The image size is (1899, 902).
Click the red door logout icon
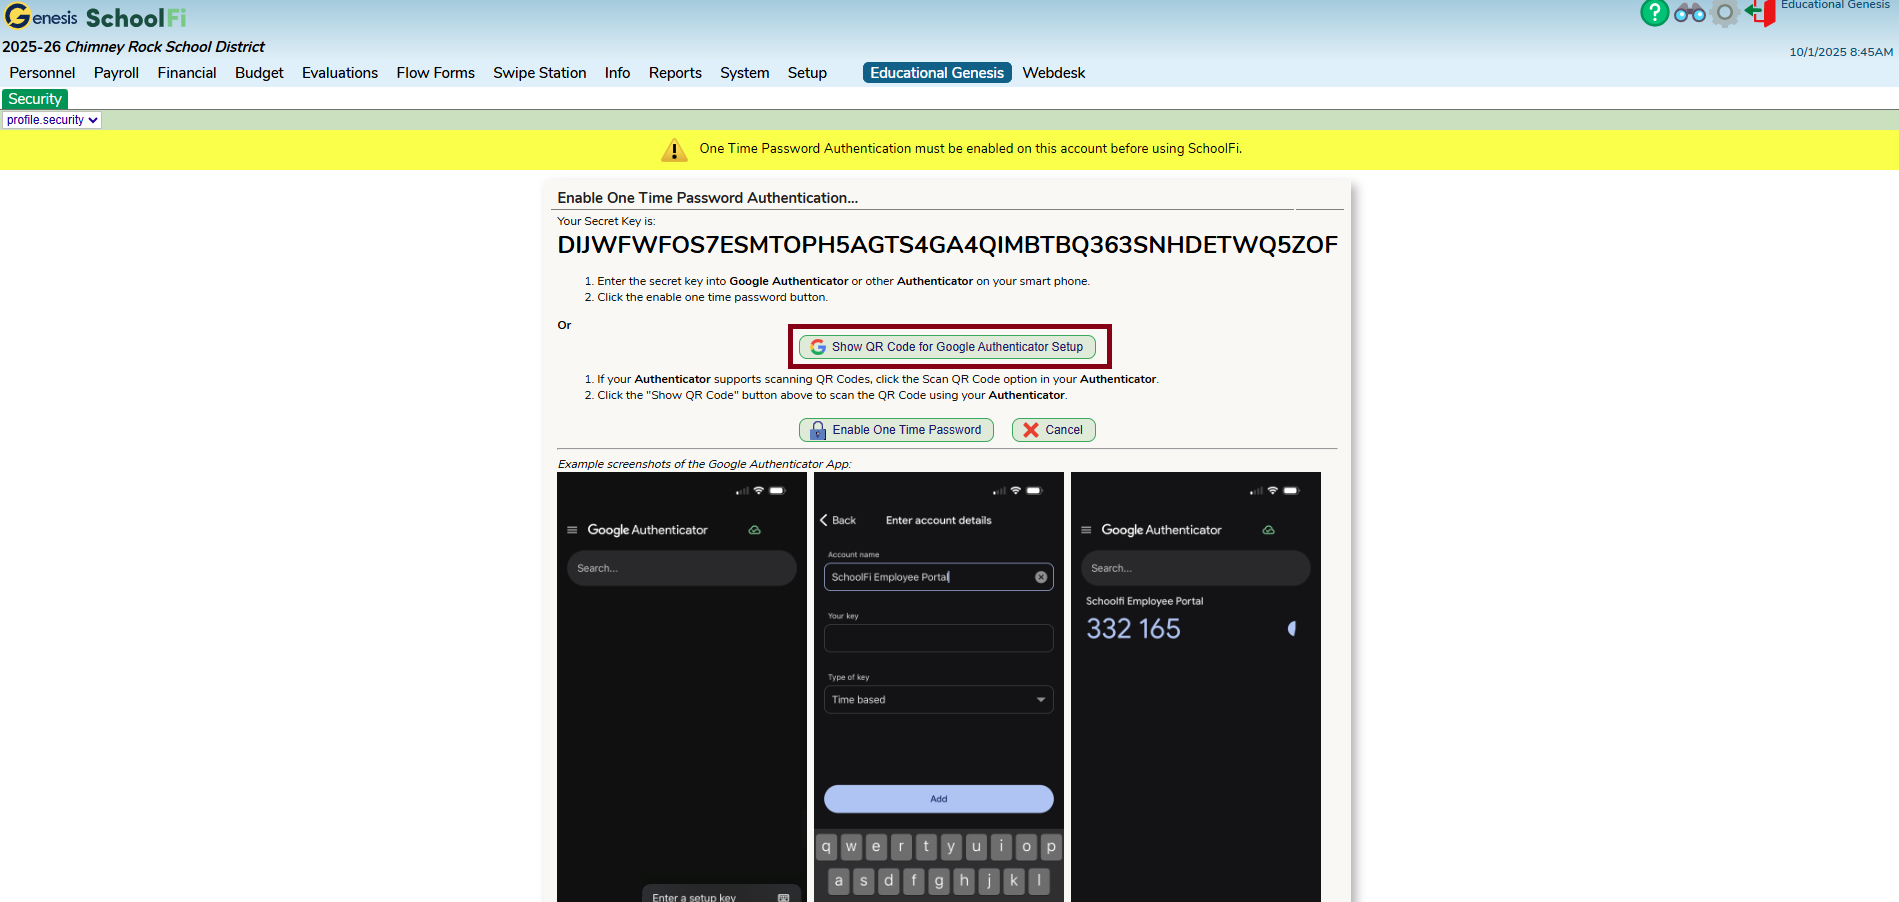point(1760,13)
